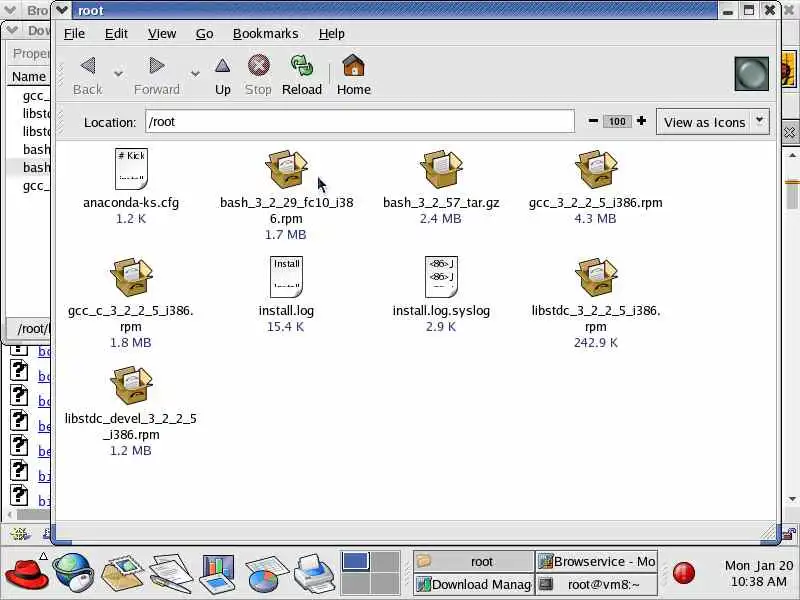The image size is (800, 600).
Task: Open the Bookmarks menu
Action: pyautogui.click(x=265, y=34)
